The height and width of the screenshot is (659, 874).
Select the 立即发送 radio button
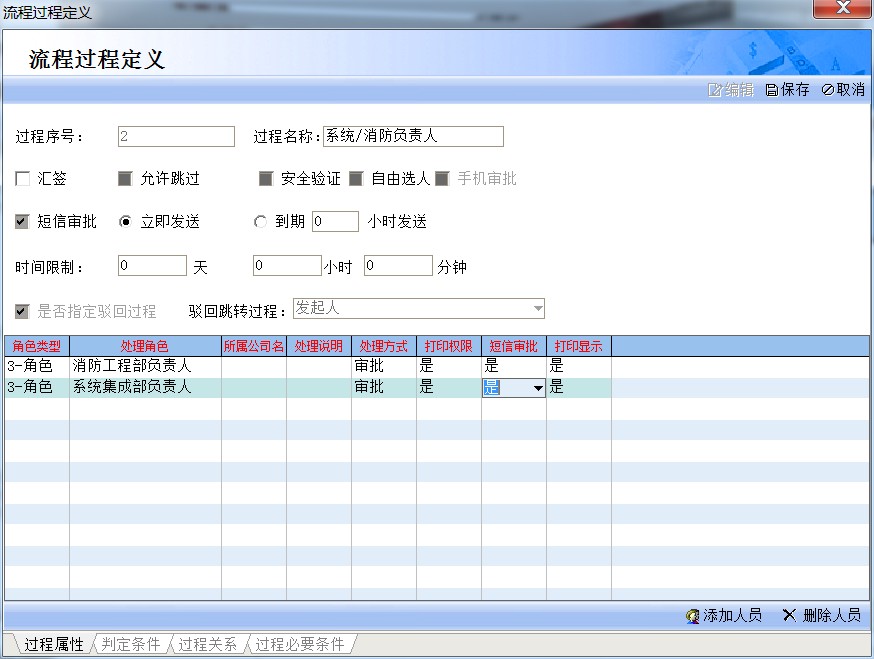tap(125, 222)
